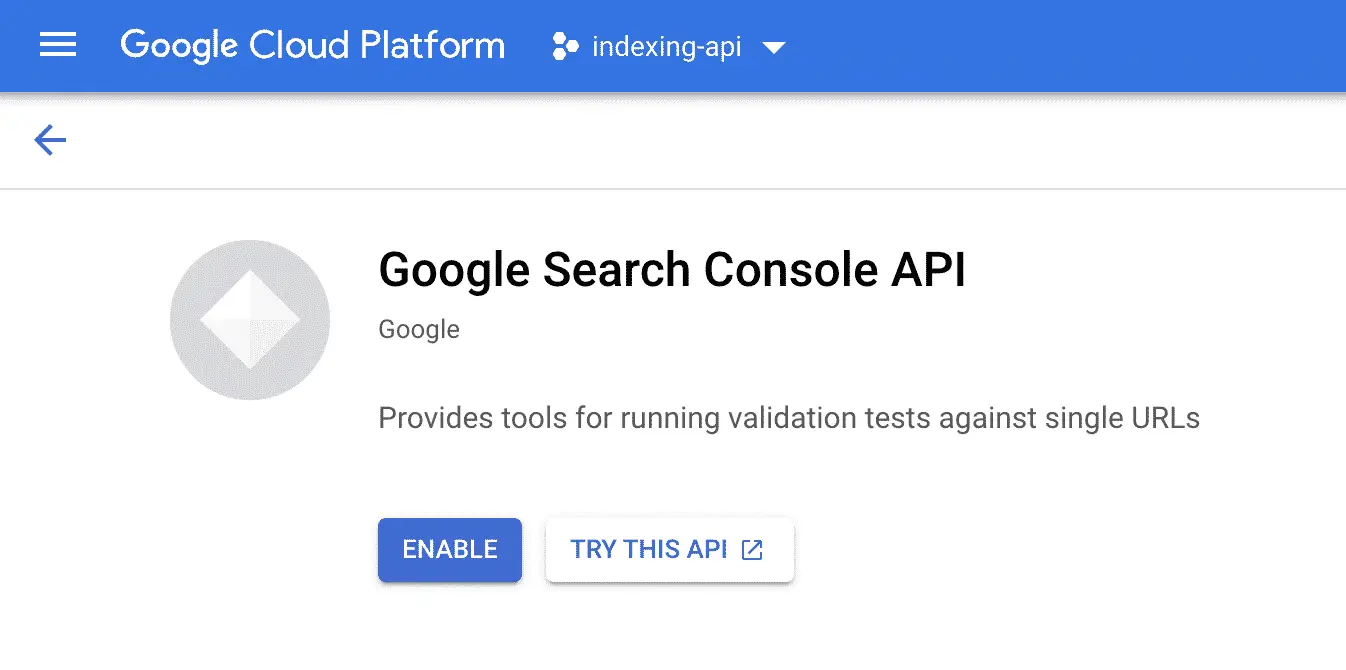Click the 'Google' publisher name below title
1346x670 pixels.
(x=419, y=329)
